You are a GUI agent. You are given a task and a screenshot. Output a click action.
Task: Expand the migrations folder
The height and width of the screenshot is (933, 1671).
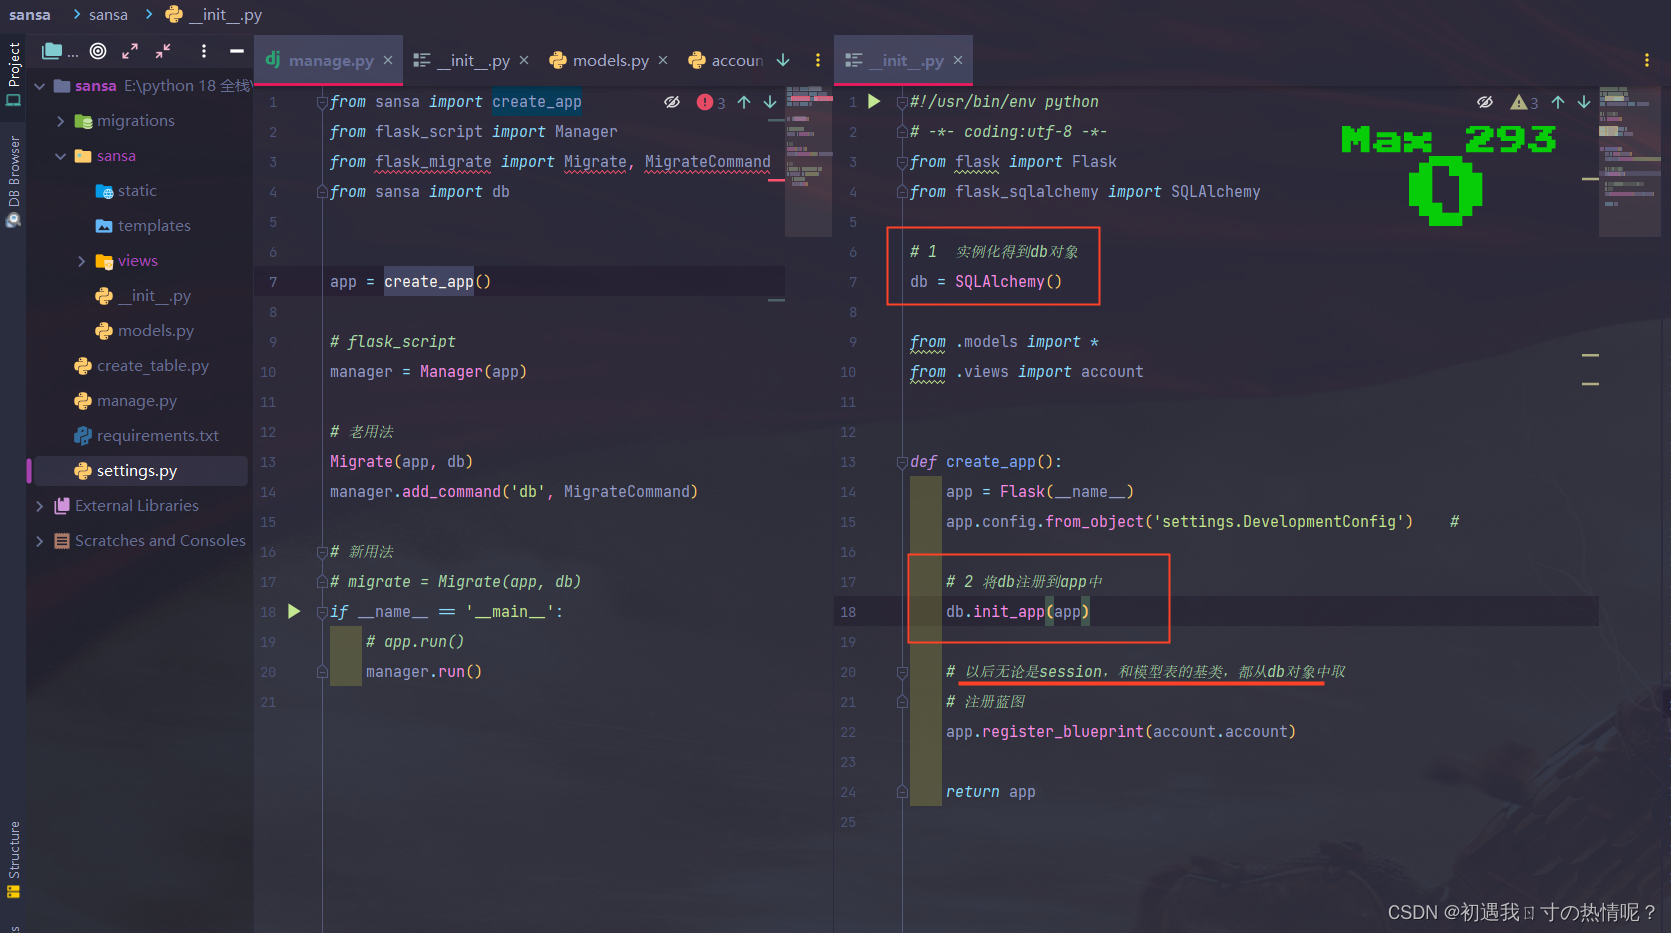click(61, 121)
